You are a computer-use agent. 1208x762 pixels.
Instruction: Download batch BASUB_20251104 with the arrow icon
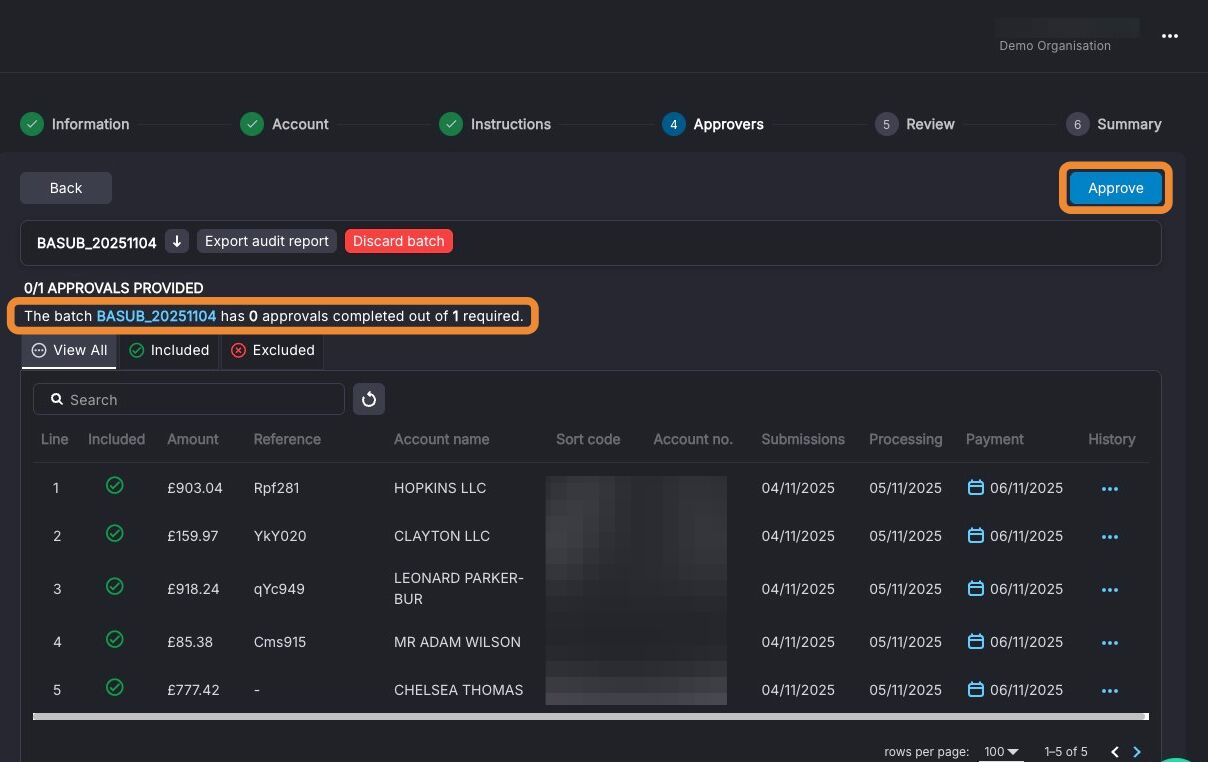click(x=177, y=241)
